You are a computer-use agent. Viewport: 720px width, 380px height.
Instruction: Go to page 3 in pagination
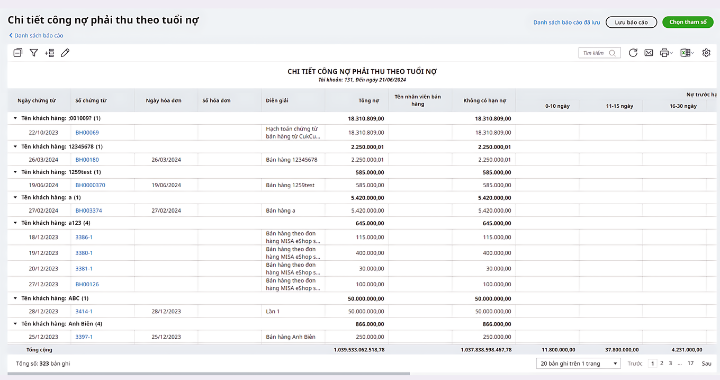click(670, 363)
